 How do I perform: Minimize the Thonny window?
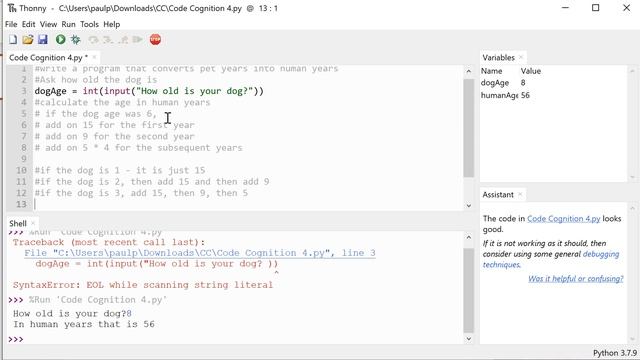tap(565, 8)
